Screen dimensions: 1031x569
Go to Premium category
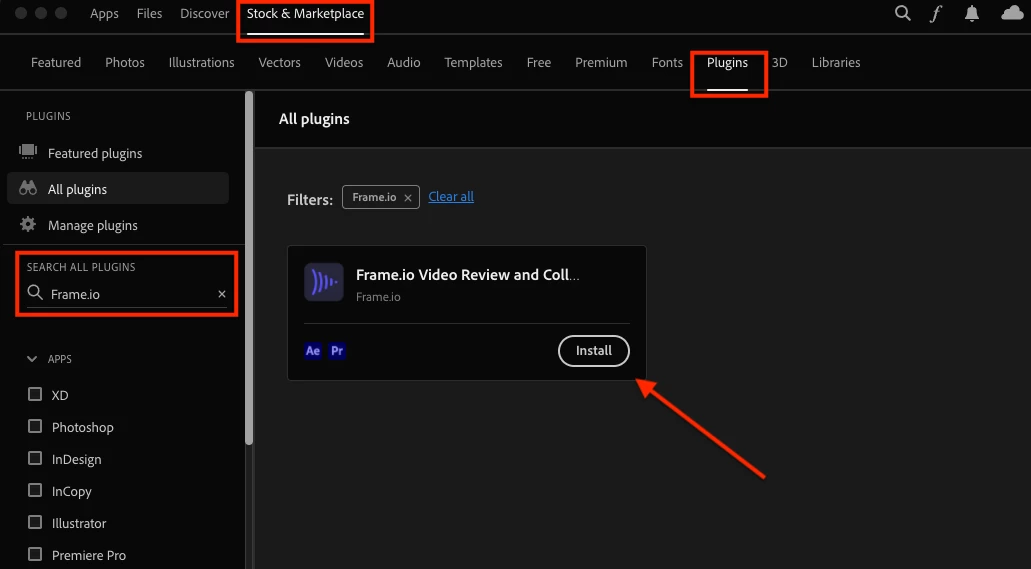[601, 62]
